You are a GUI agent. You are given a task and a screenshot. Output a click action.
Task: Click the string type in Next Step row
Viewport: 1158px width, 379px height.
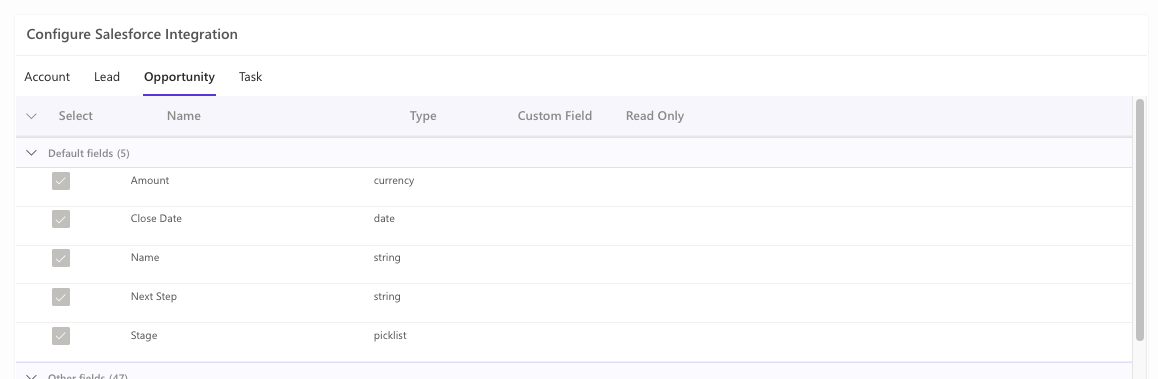click(387, 296)
